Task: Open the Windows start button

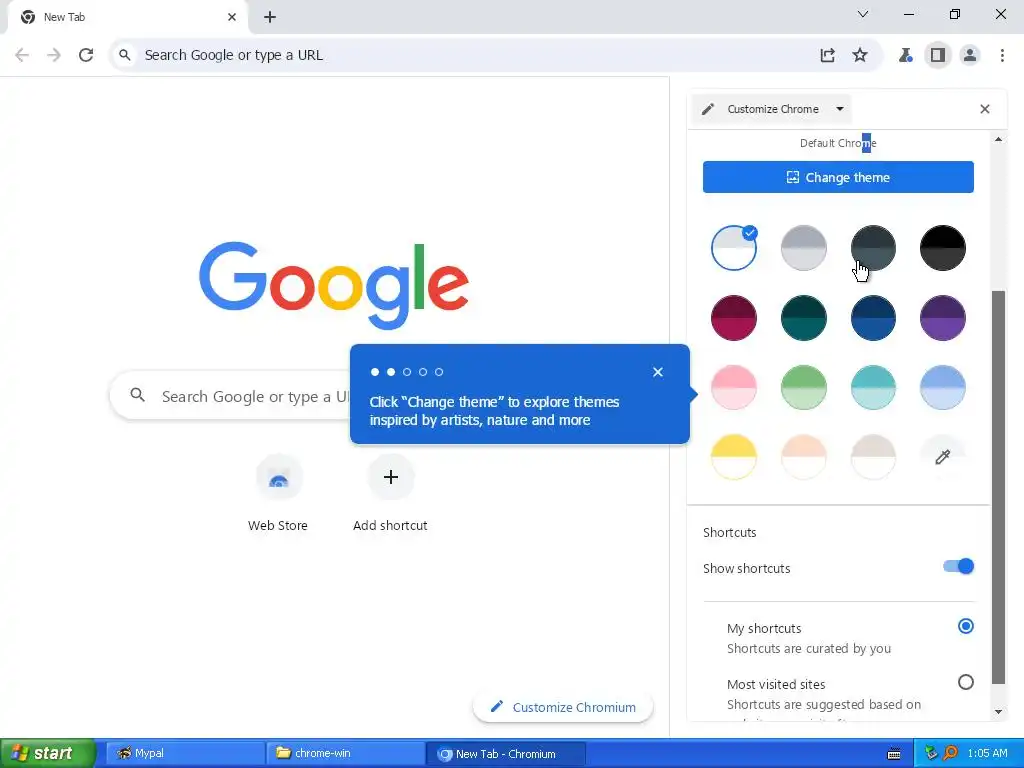Action: (x=47, y=753)
